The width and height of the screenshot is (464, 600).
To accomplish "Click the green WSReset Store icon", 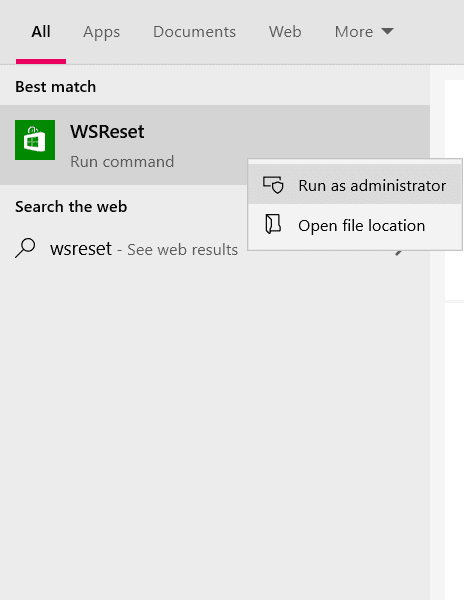I will (x=35, y=140).
